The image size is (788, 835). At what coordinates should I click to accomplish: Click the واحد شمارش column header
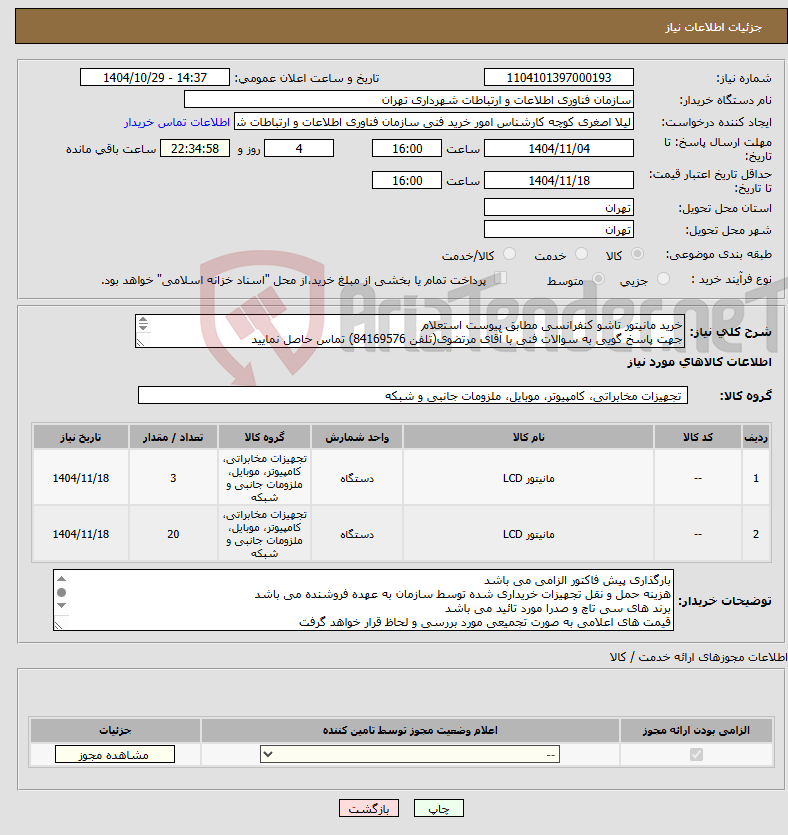[x=357, y=437]
